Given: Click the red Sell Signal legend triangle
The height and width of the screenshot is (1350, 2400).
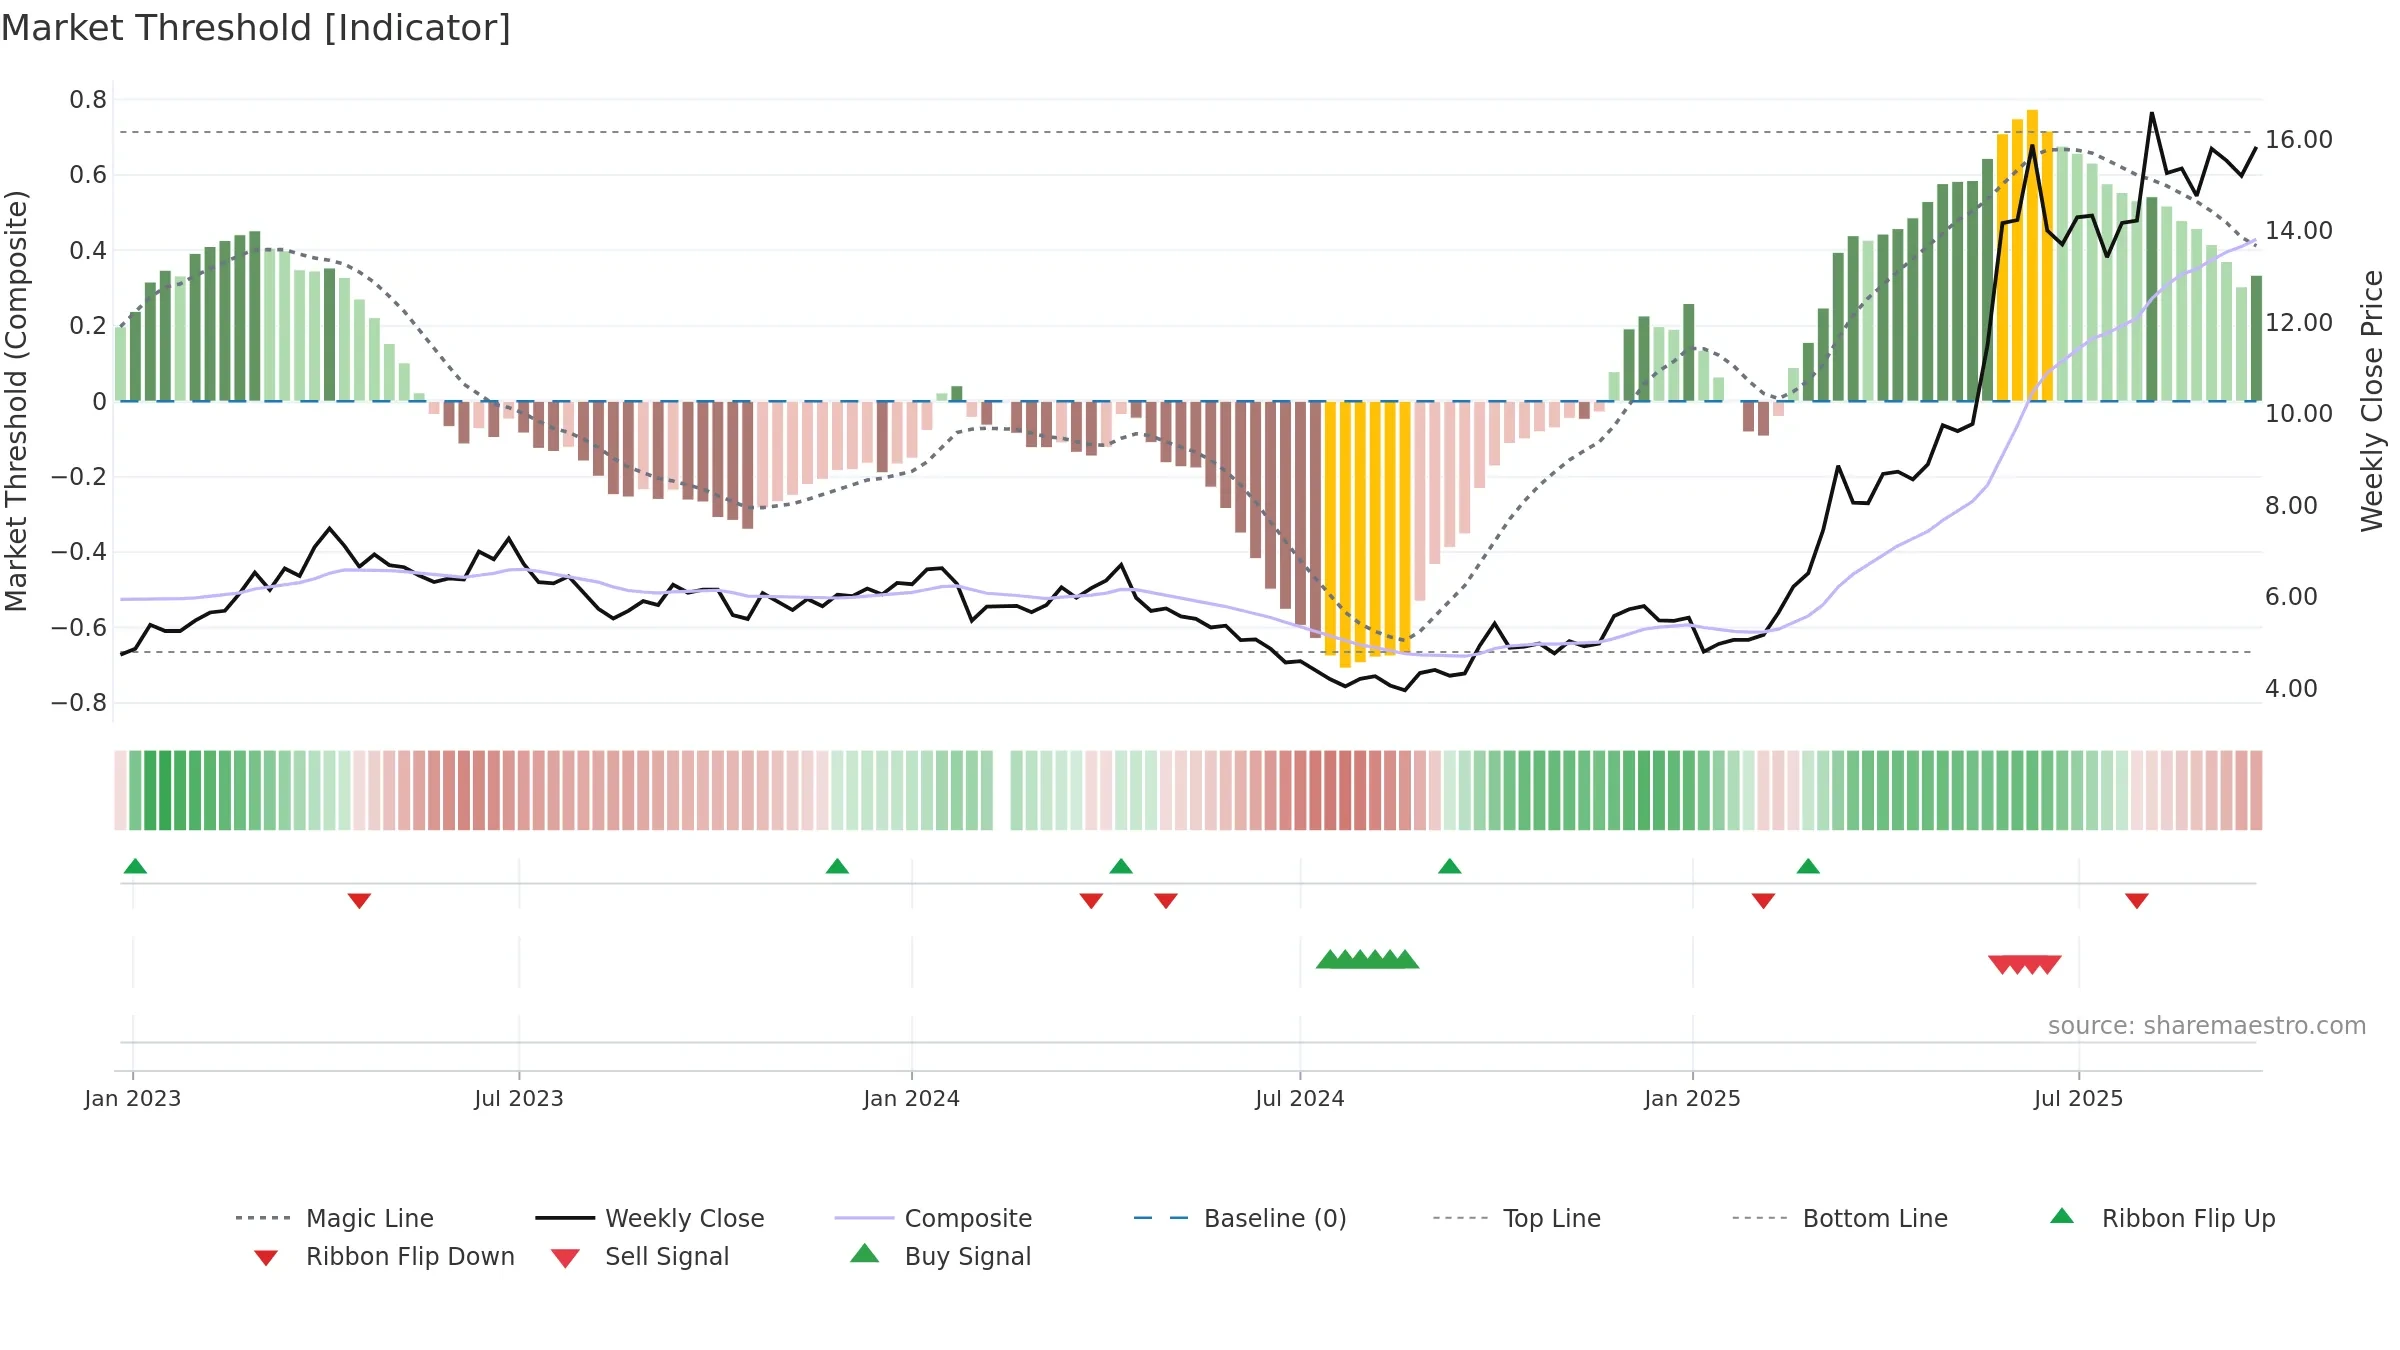Looking at the screenshot, I should (x=565, y=1258).
